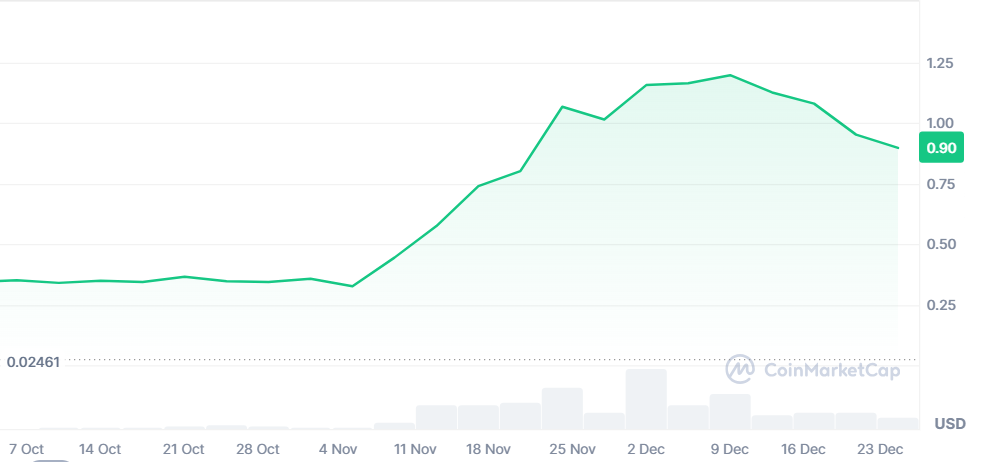
Task: Click the tallest volume bar near 2 Dec
Action: click(646, 400)
